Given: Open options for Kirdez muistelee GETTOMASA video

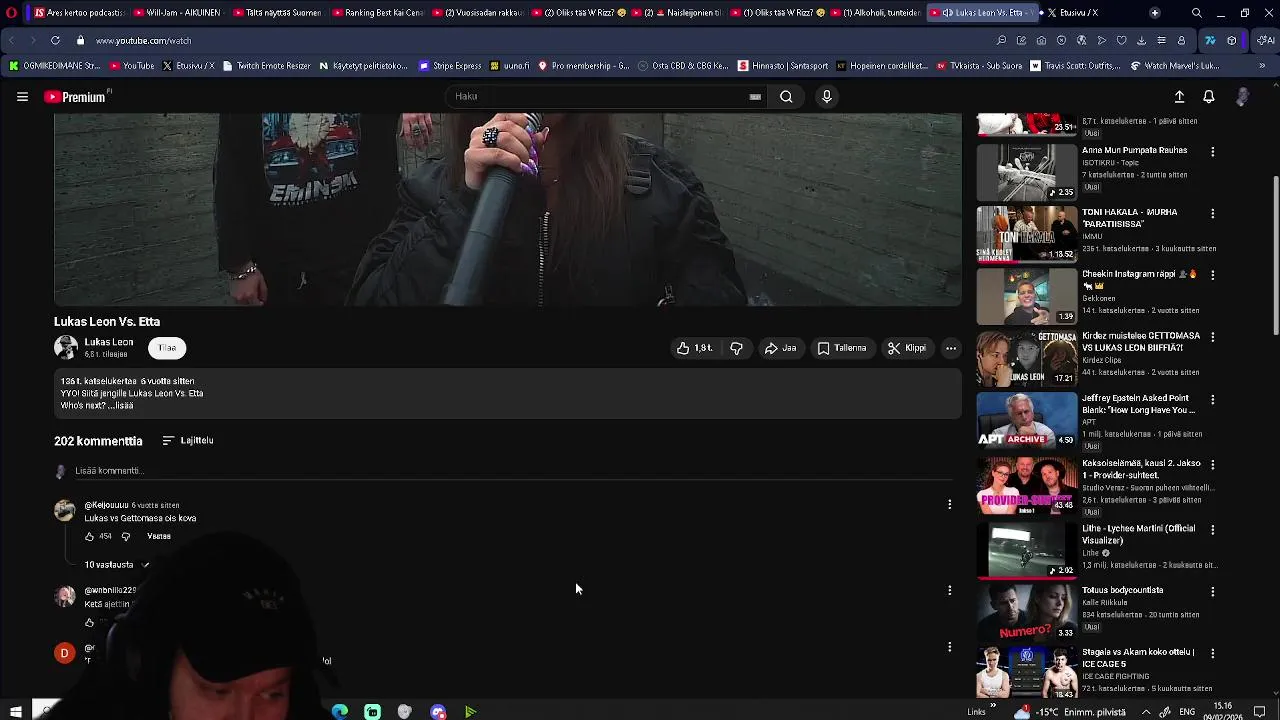Looking at the screenshot, I should (1213, 337).
